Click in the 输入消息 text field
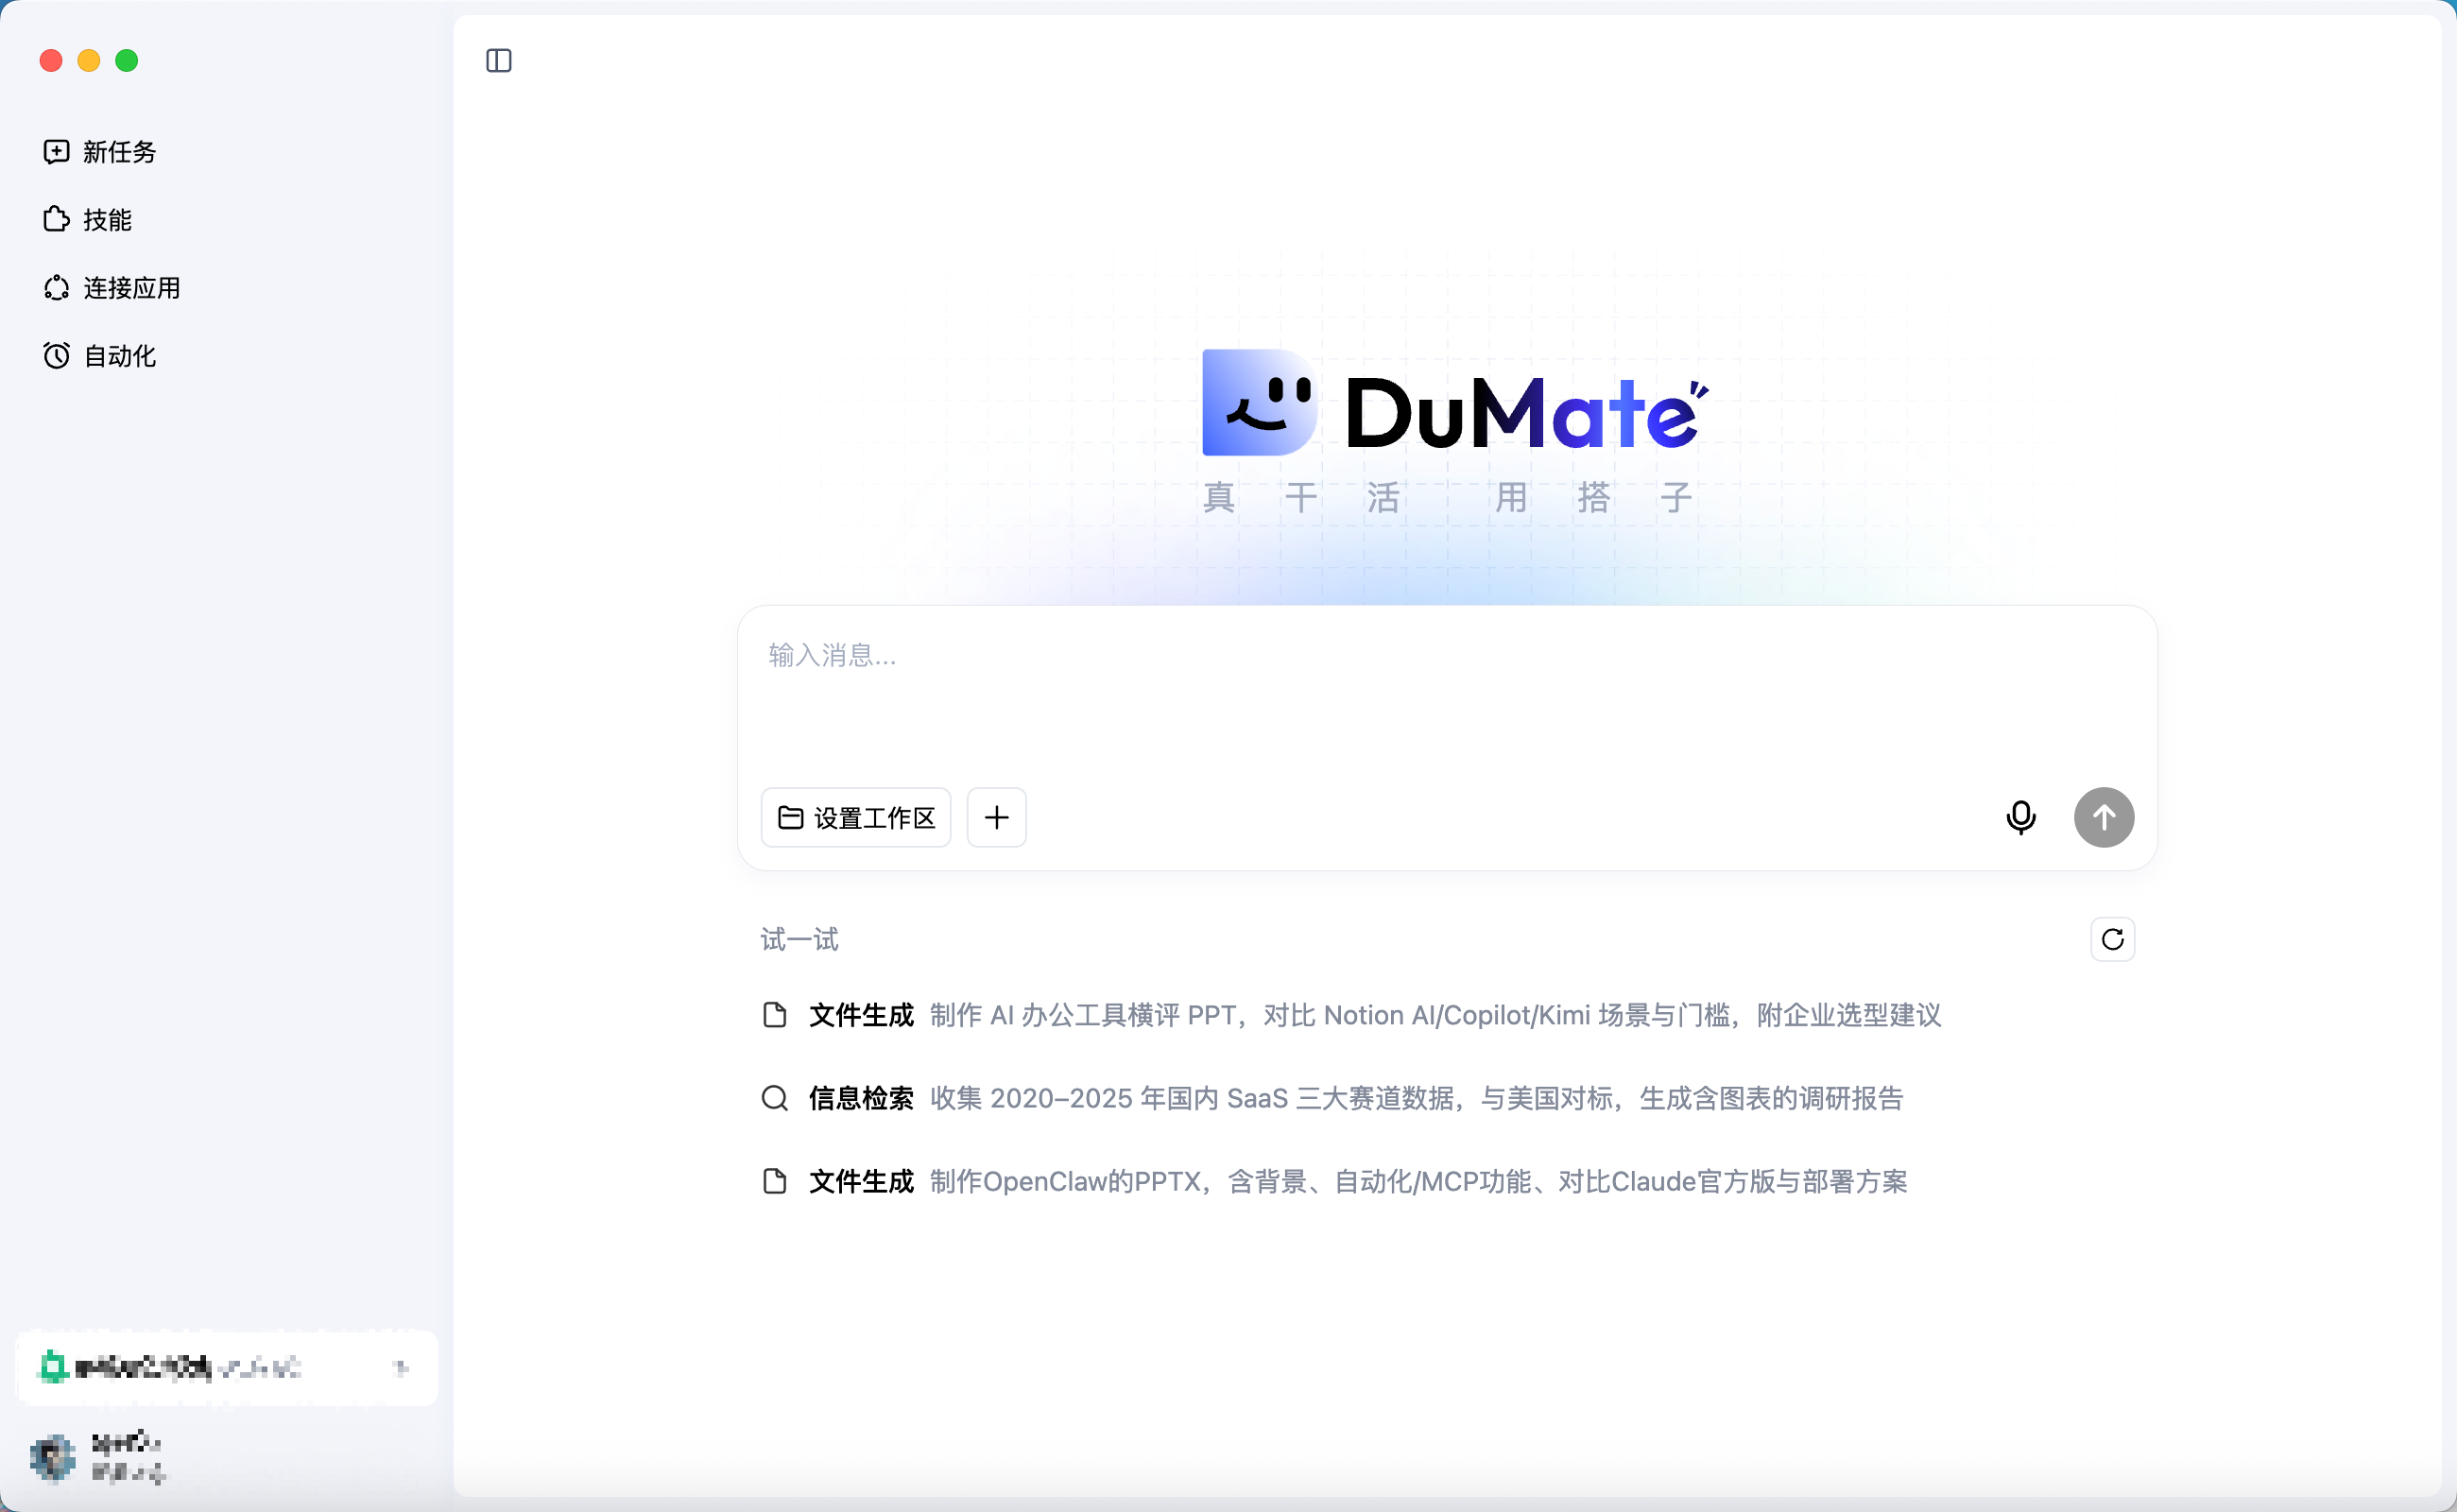 tap(1447, 690)
